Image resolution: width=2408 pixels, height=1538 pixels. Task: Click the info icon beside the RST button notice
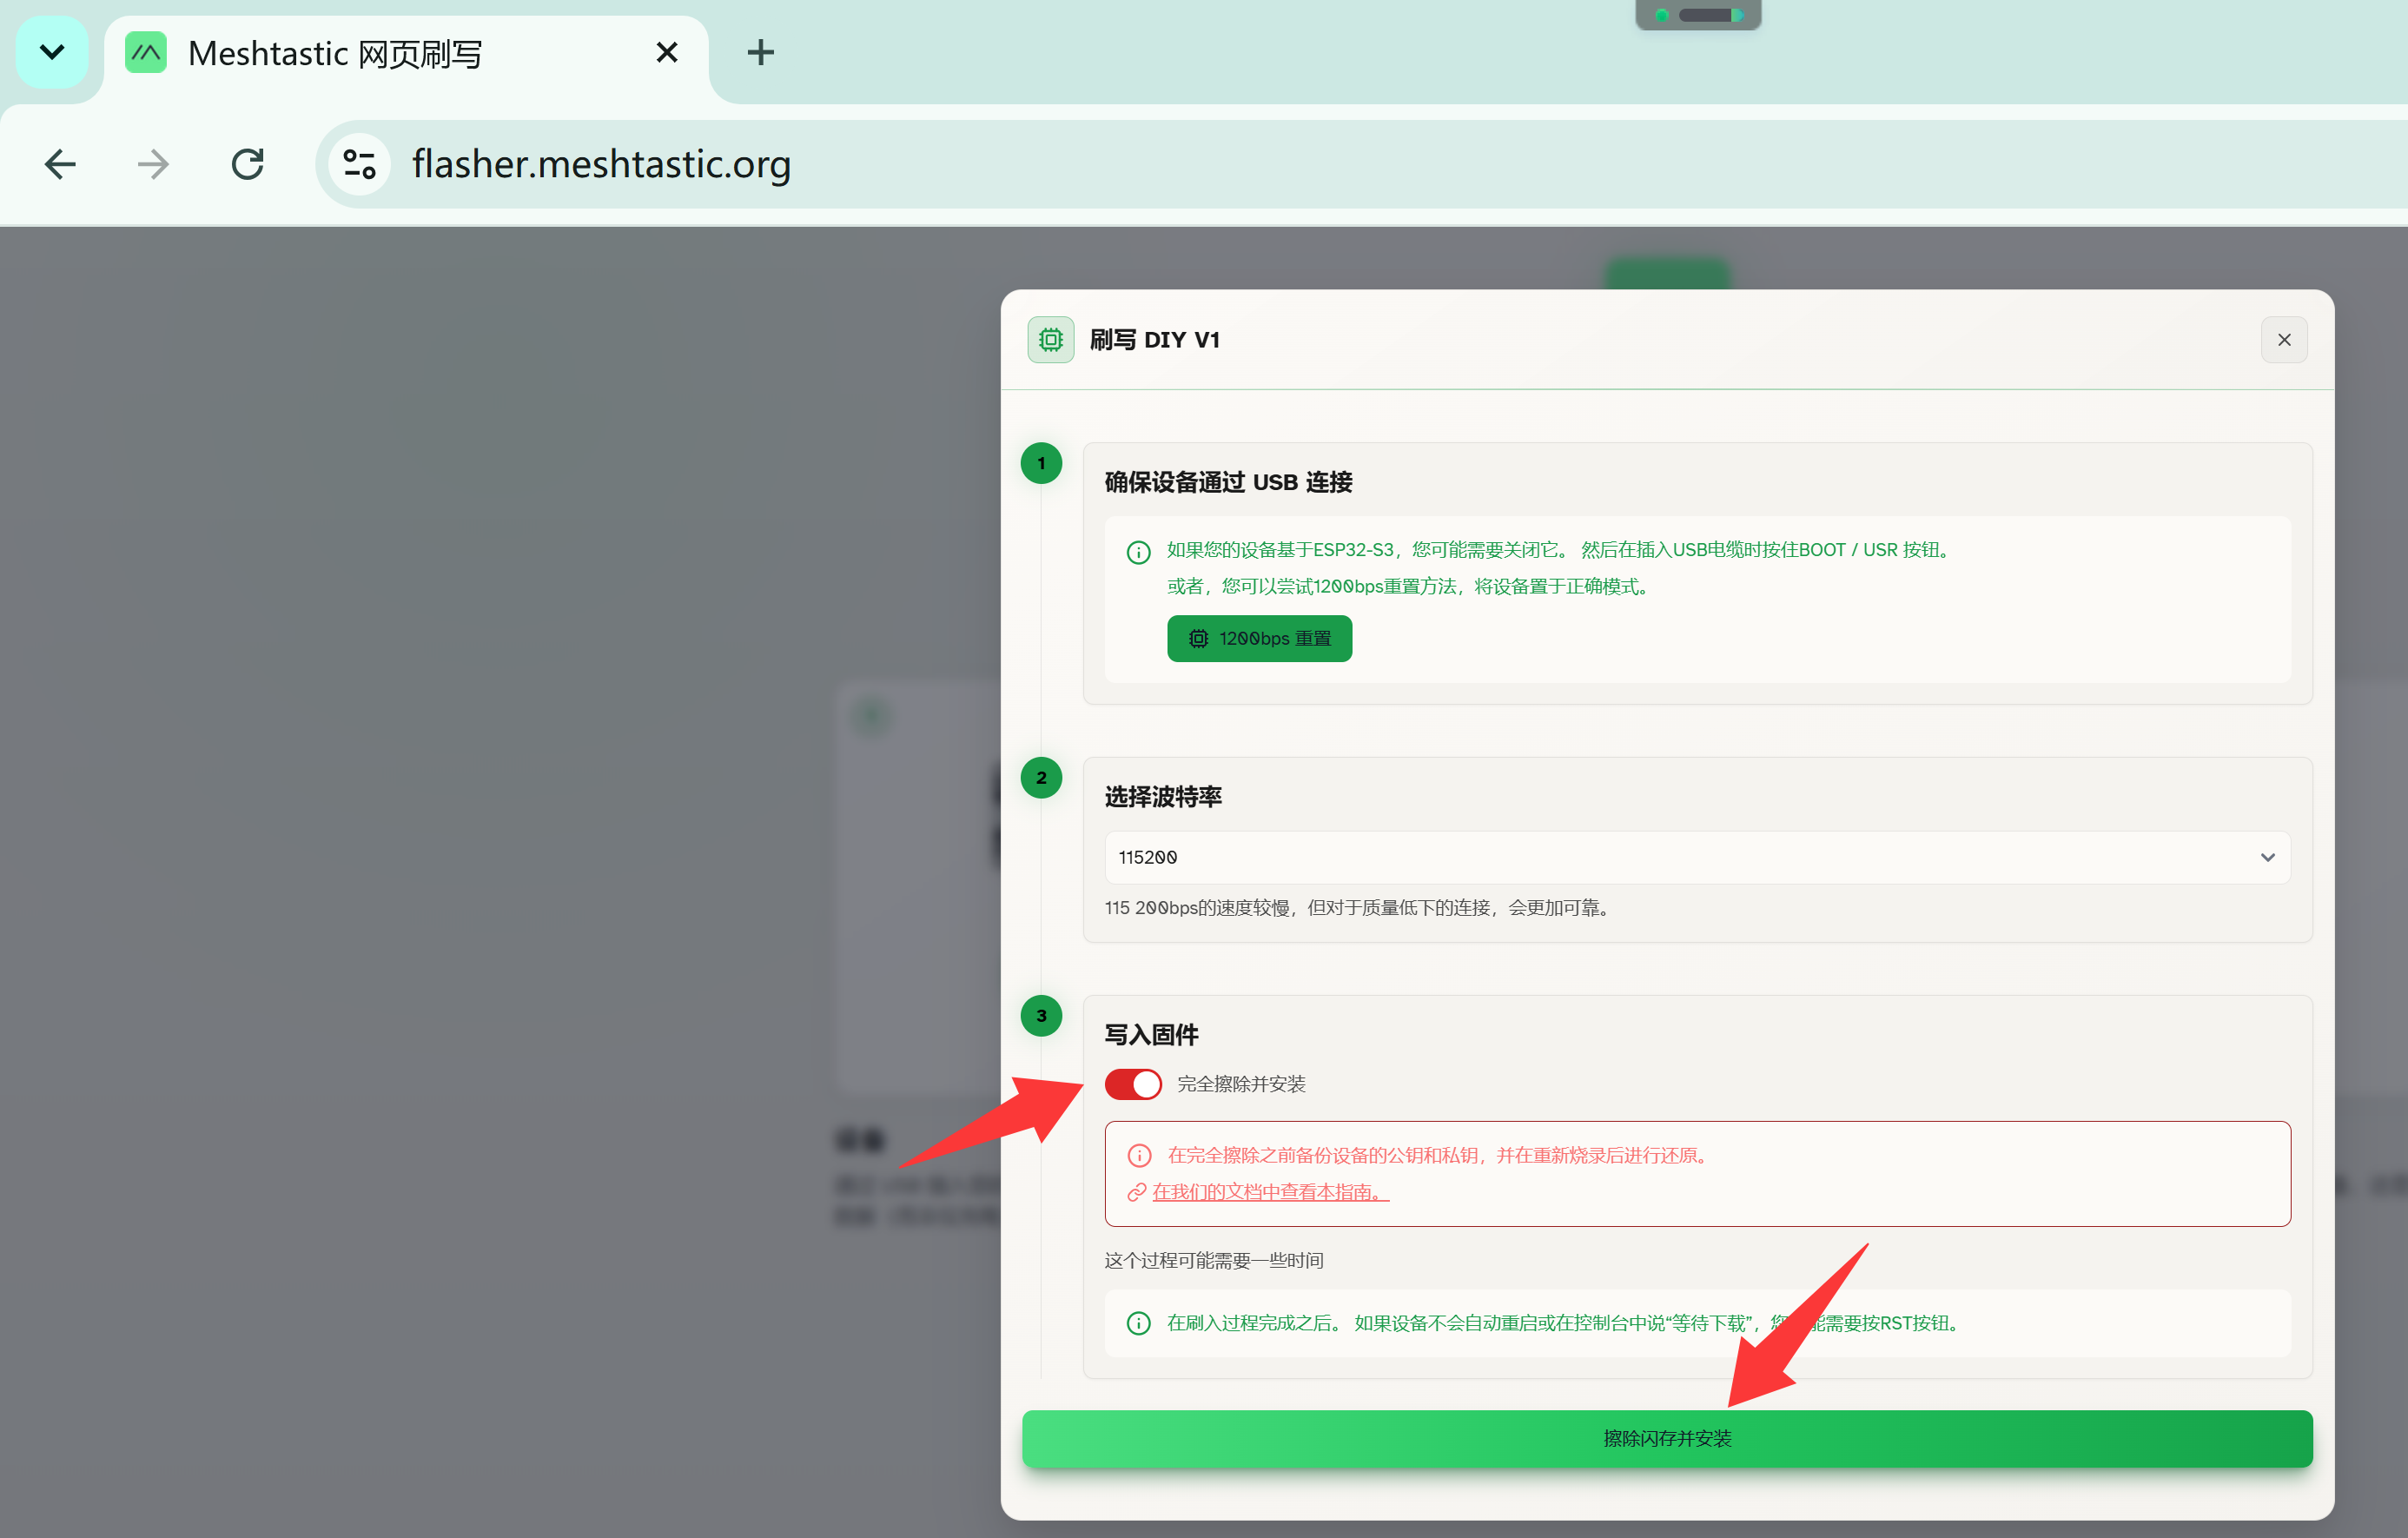(1138, 1323)
